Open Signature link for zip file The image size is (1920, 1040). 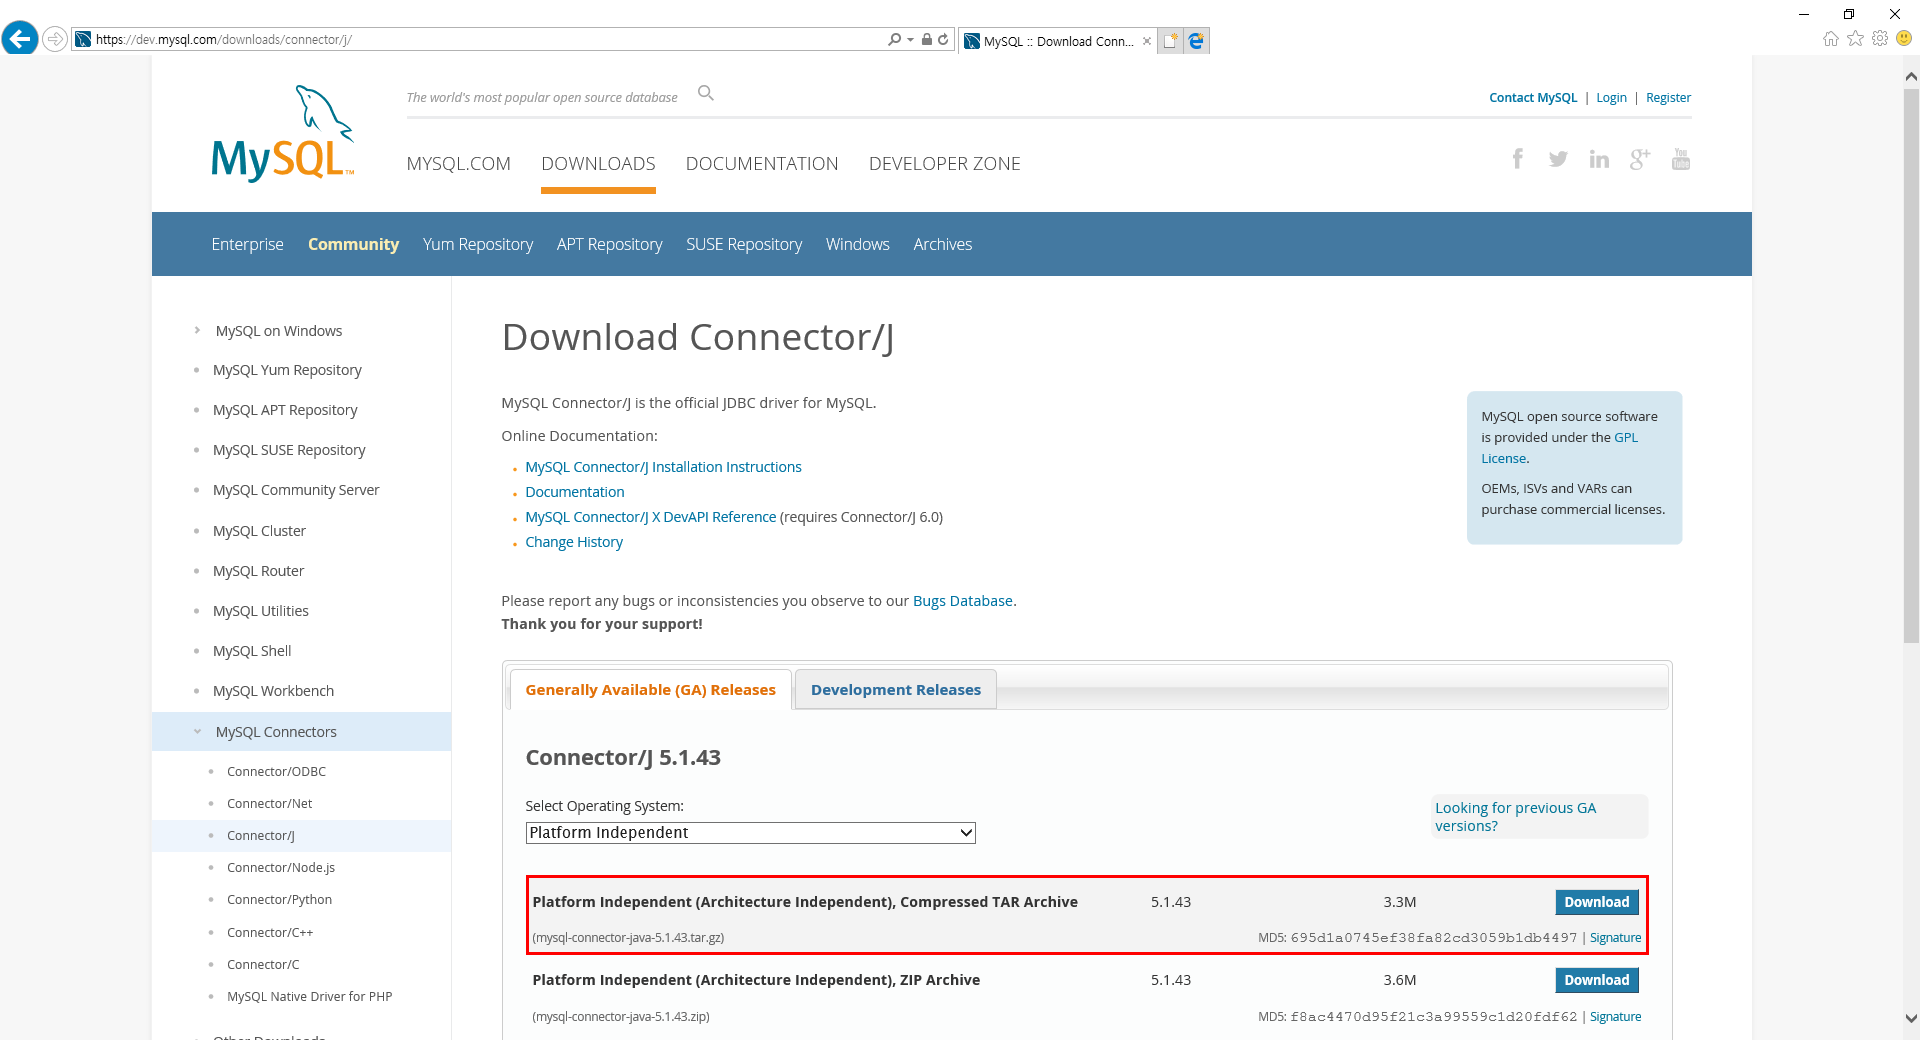[1615, 1016]
